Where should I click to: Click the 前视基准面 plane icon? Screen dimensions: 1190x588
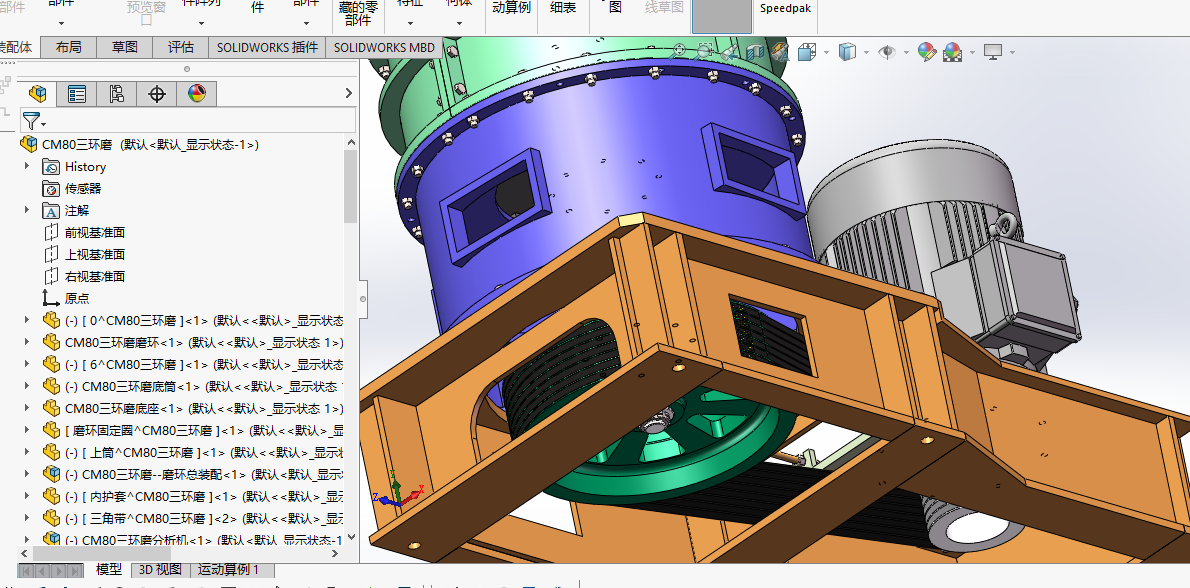coord(51,232)
